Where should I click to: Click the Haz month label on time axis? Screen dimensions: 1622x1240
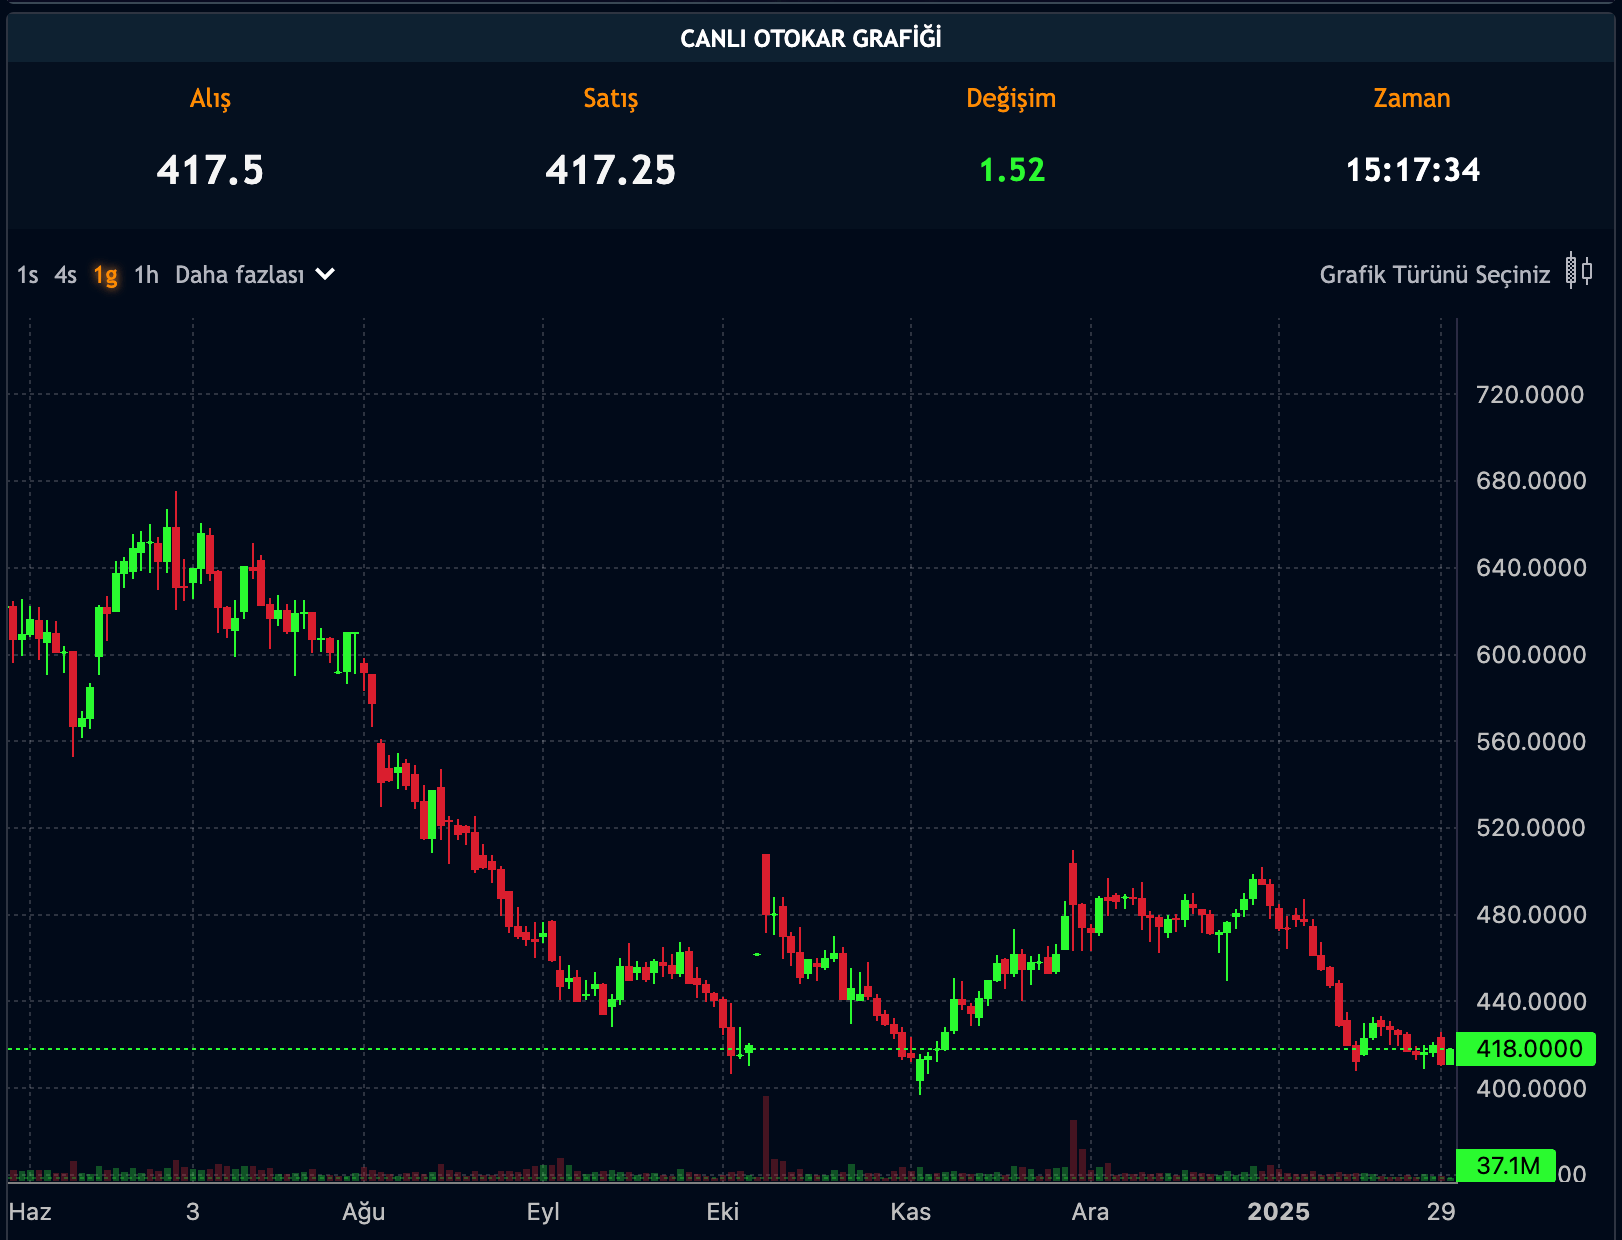(x=30, y=1212)
